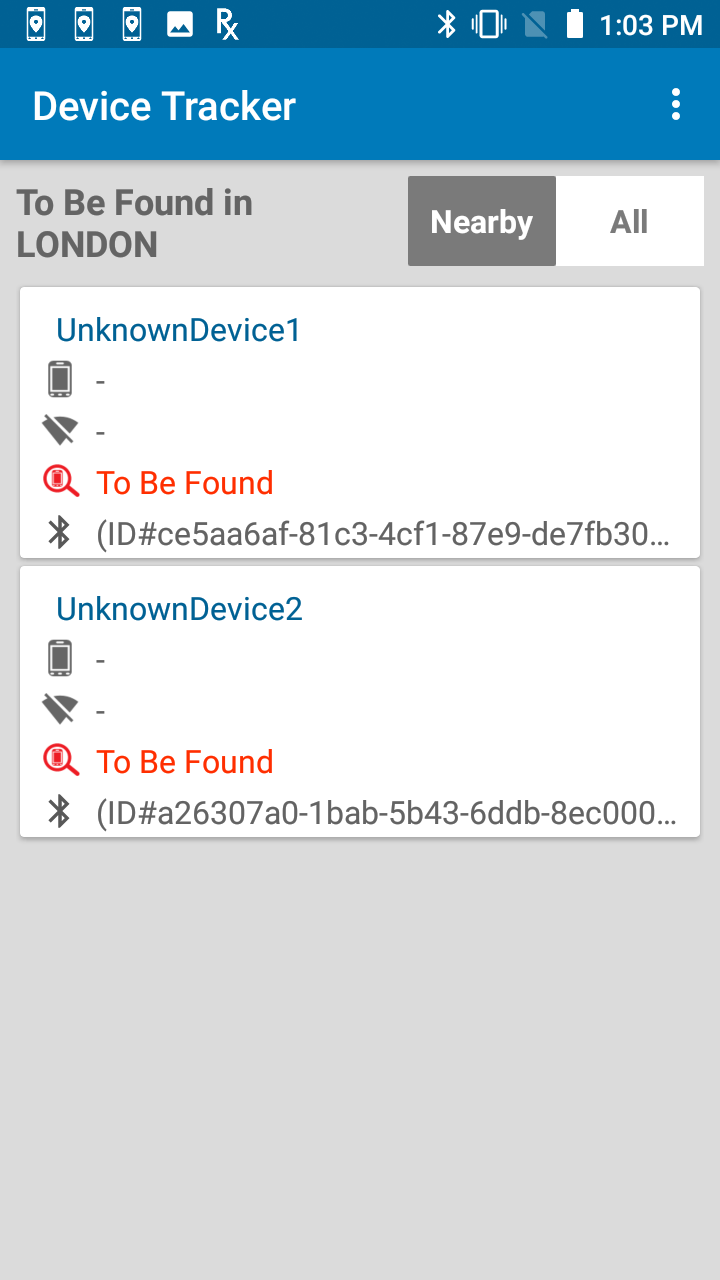Tap the Rx notification icon in status bar
This screenshot has height=1280, width=720.
(x=228, y=24)
